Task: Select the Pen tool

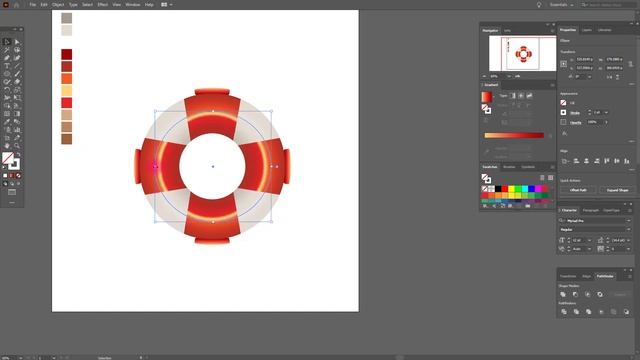Action: tap(7, 58)
